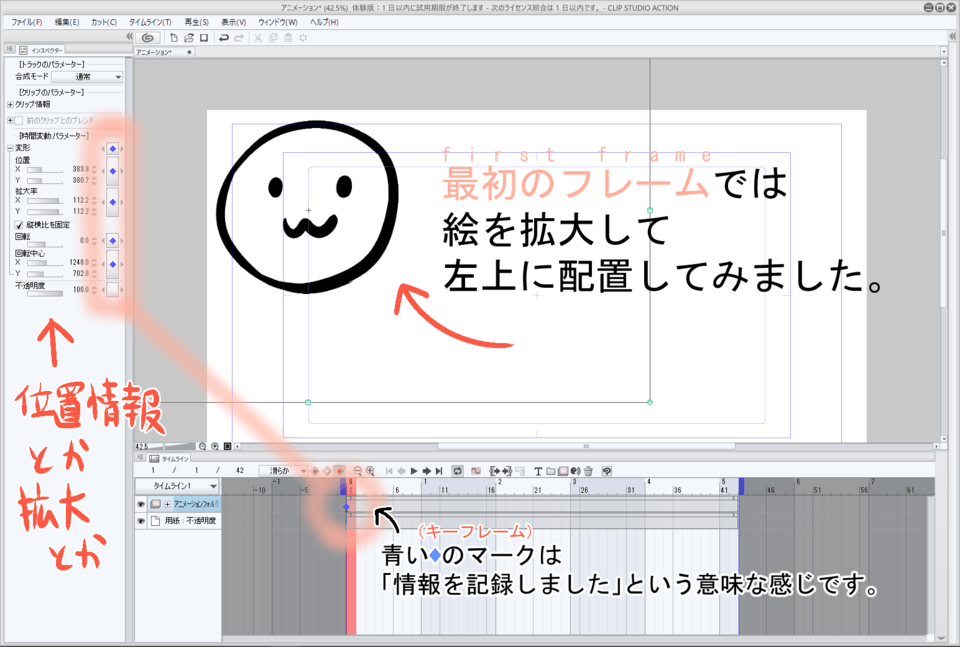Uncheck 縦横比を固定 (fix aspect ratio)
This screenshot has width=960, height=647.
click(18, 225)
